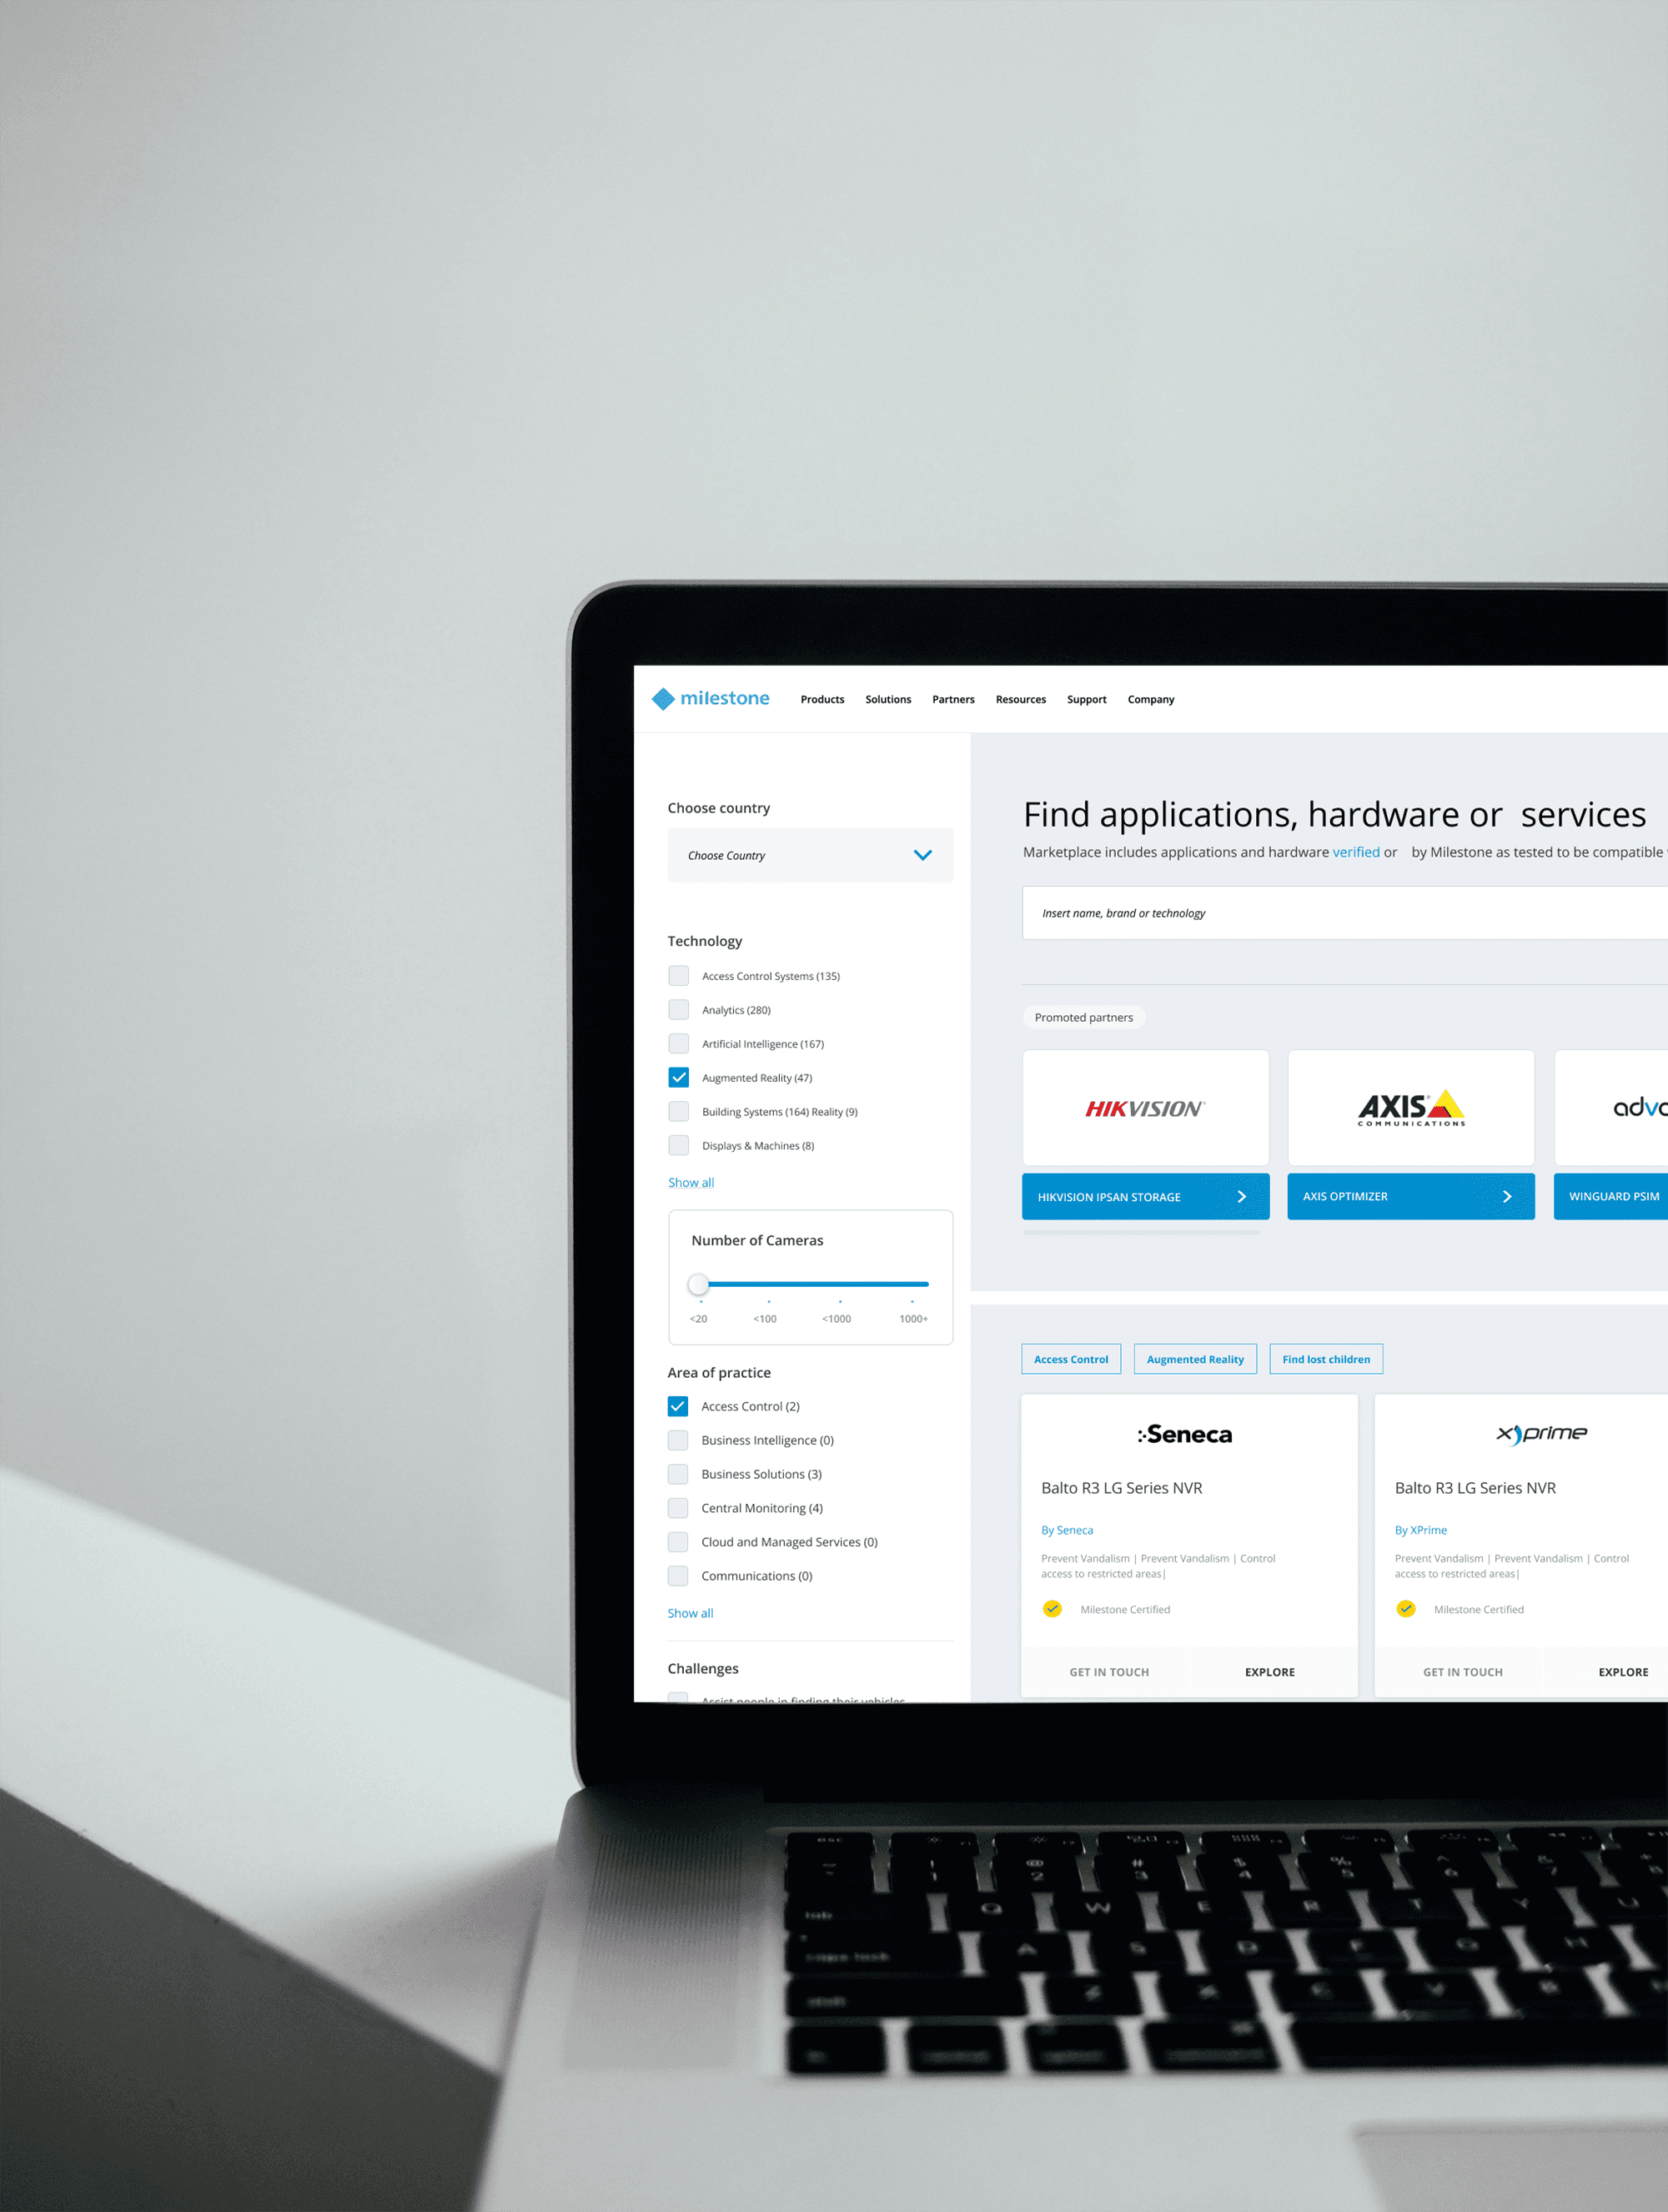This screenshot has height=2212, width=1668.
Task: Enable the Access Control area of practice checkbox
Action: (x=680, y=1405)
